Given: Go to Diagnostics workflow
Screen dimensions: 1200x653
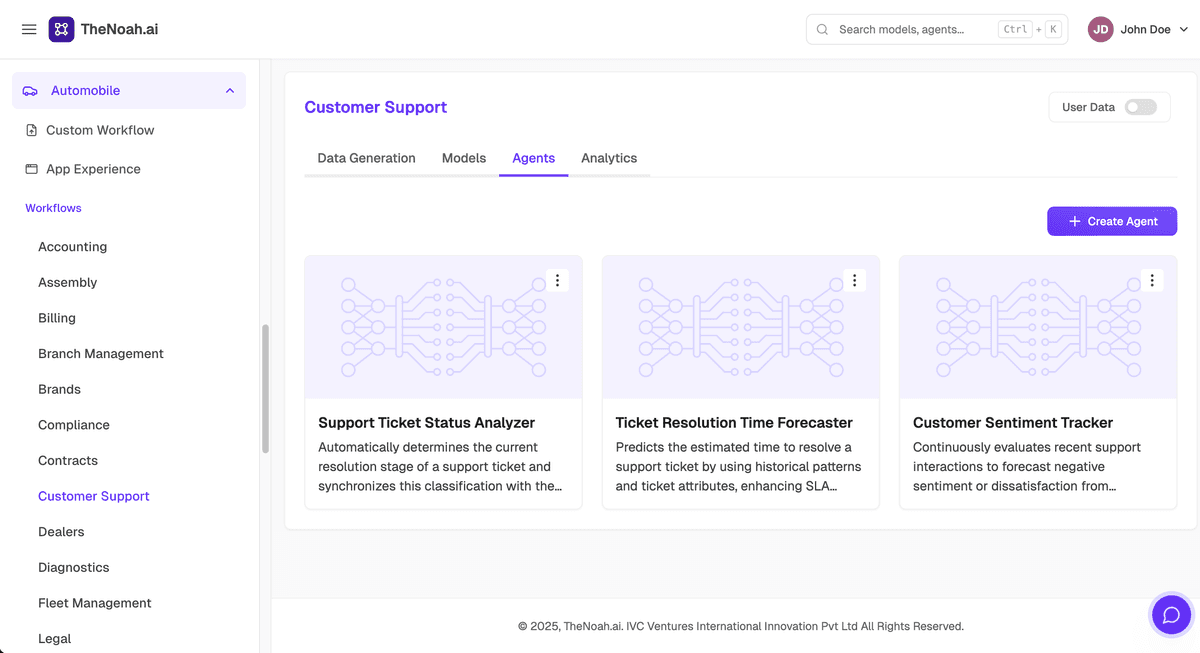Looking at the screenshot, I should pos(74,567).
